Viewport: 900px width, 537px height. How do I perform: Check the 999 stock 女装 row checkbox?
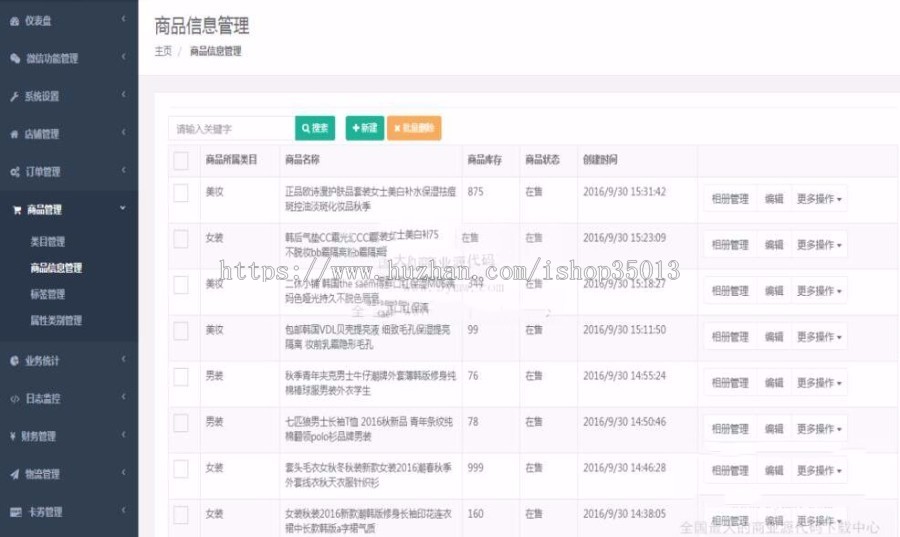pos(181,469)
